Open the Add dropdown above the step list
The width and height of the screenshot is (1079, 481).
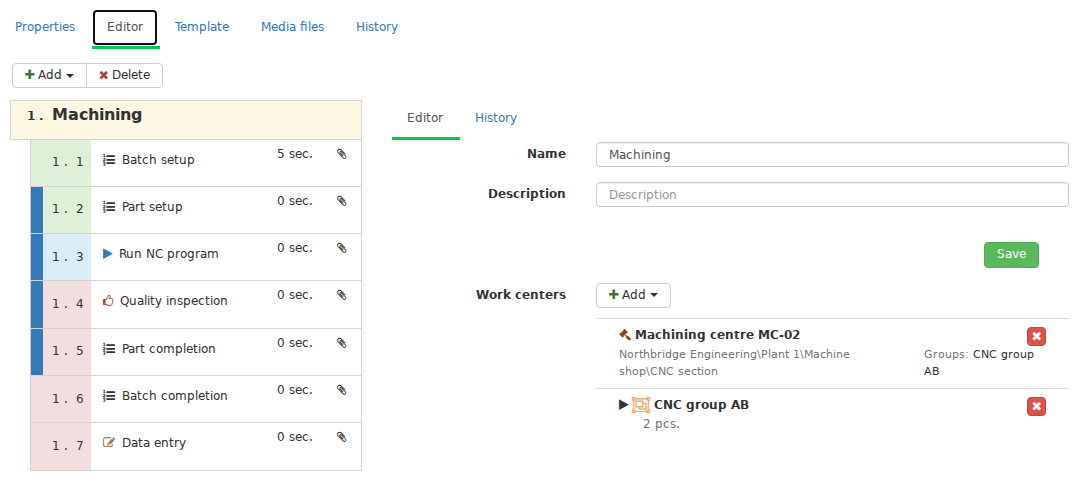[x=50, y=75]
